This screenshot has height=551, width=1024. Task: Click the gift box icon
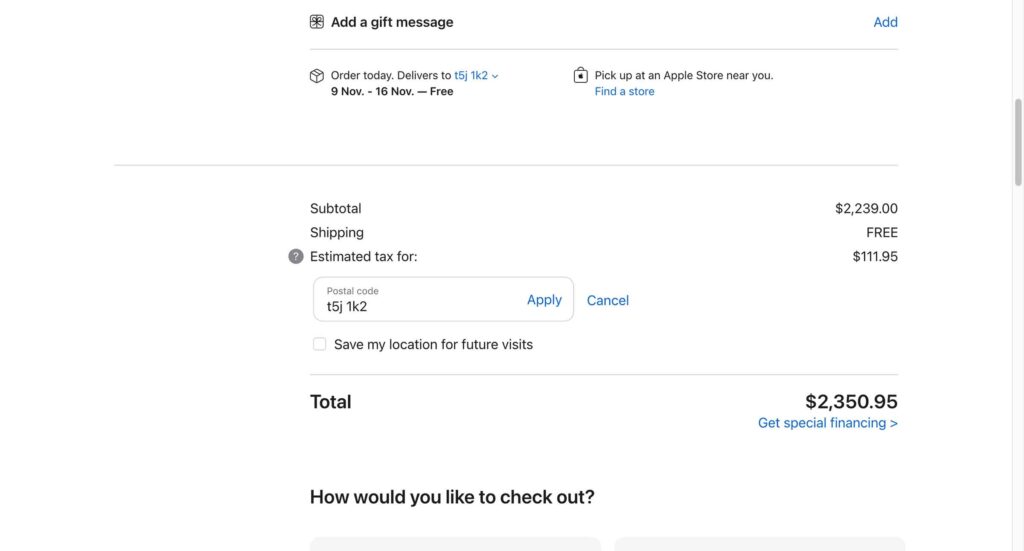tap(317, 22)
